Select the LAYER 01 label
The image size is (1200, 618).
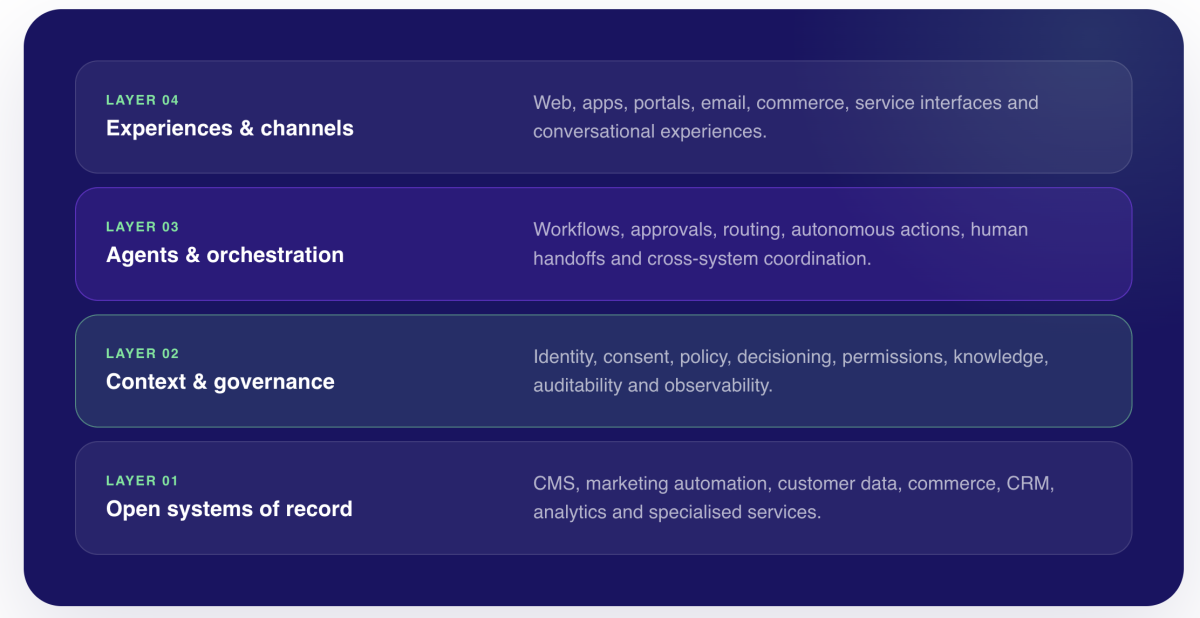(142, 481)
